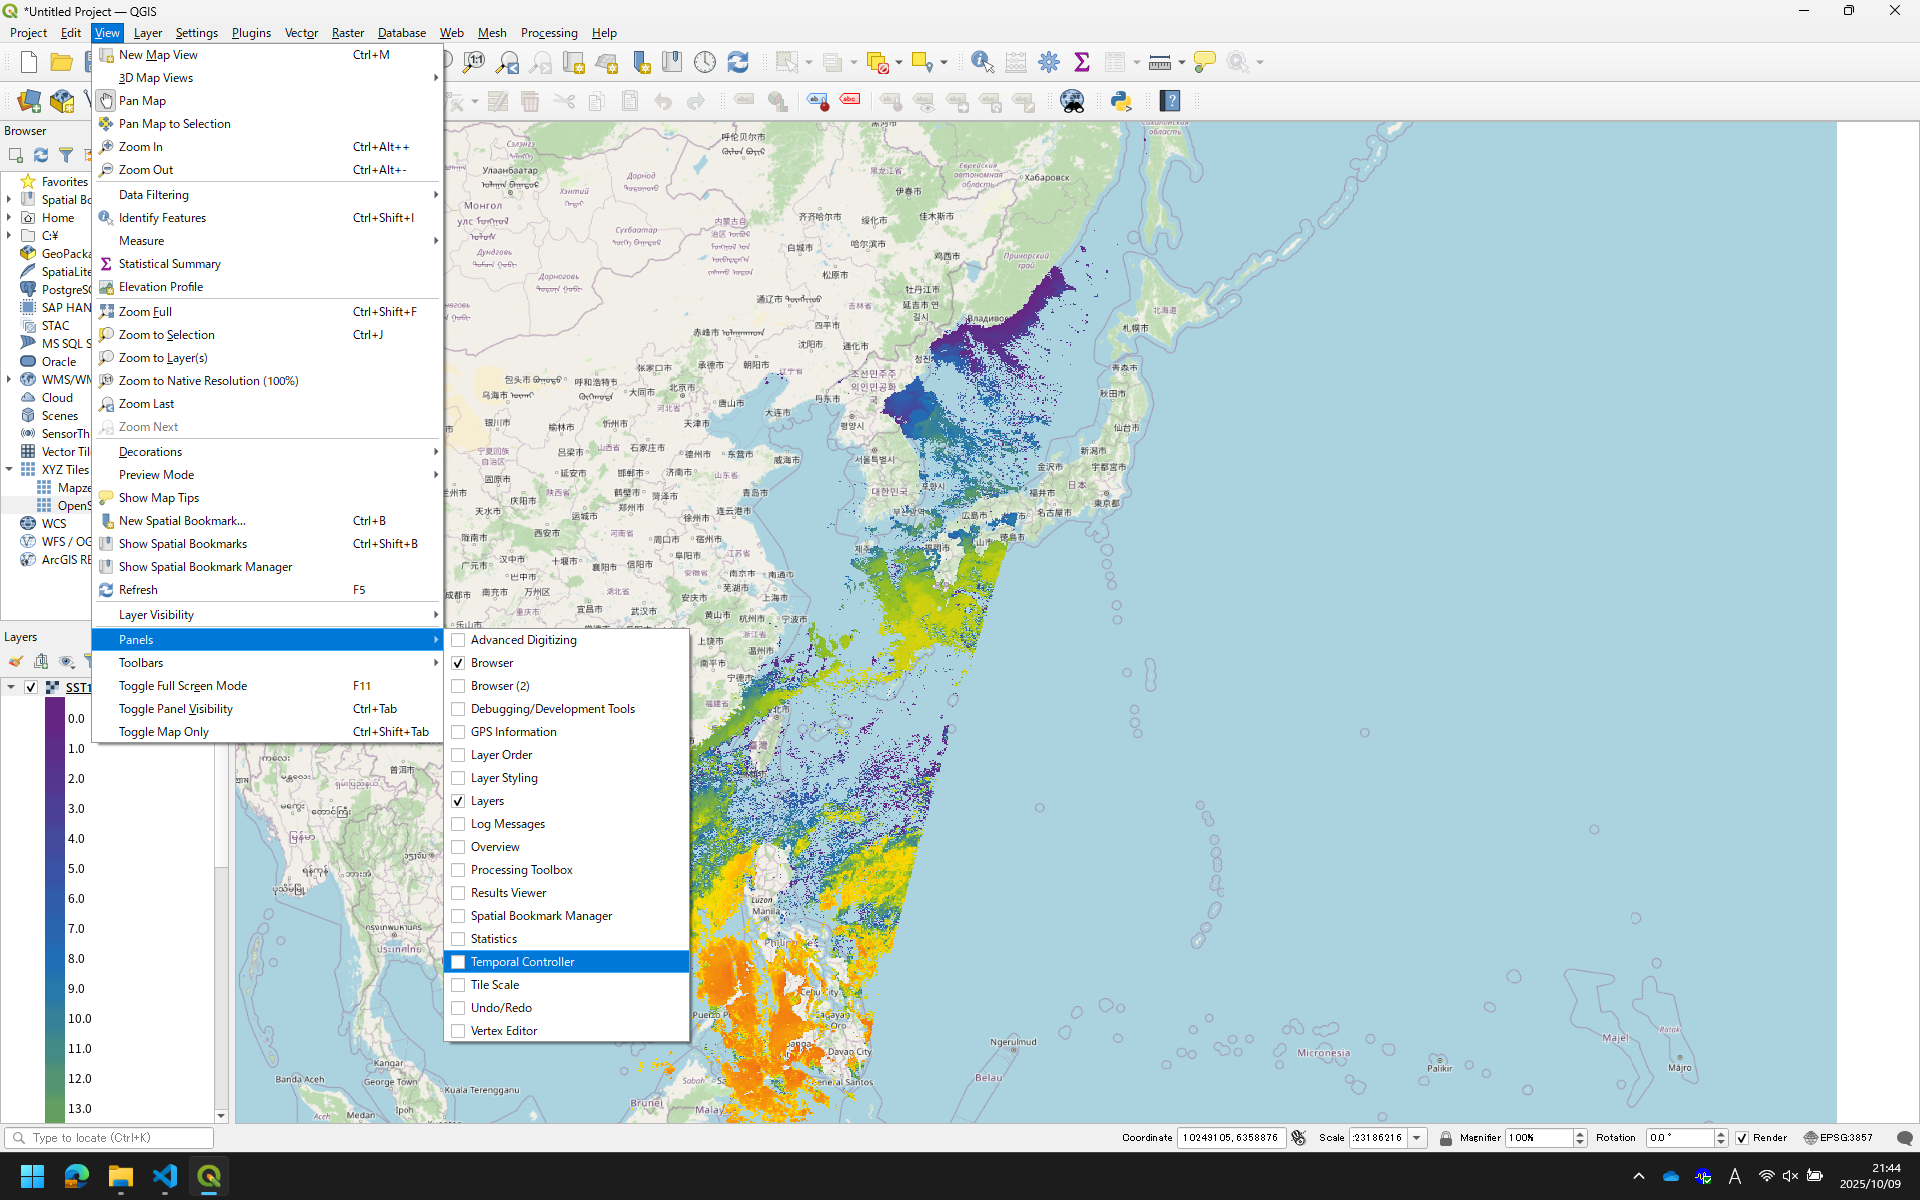Uncheck the Browser panel checkbox
Image resolution: width=1920 pixels, height=1200 pixels.
pyautogui.click(x=458, y=663)
